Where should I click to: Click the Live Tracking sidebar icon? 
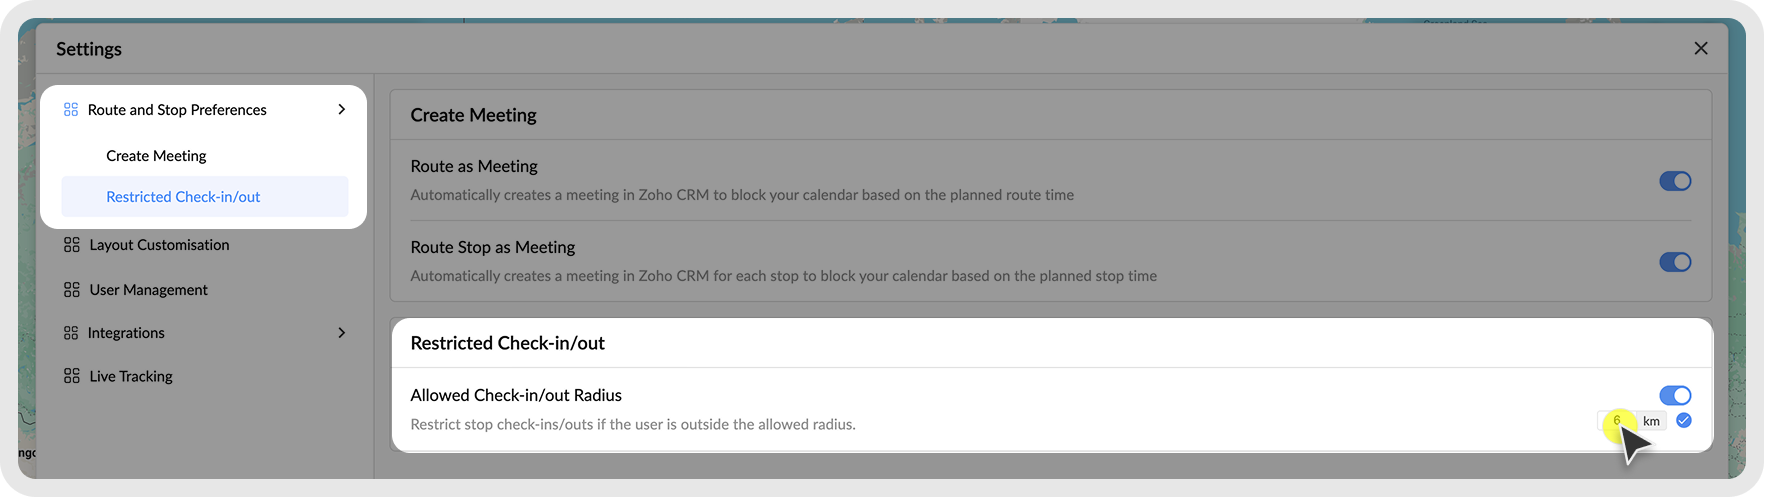click(x=72, y=376)
